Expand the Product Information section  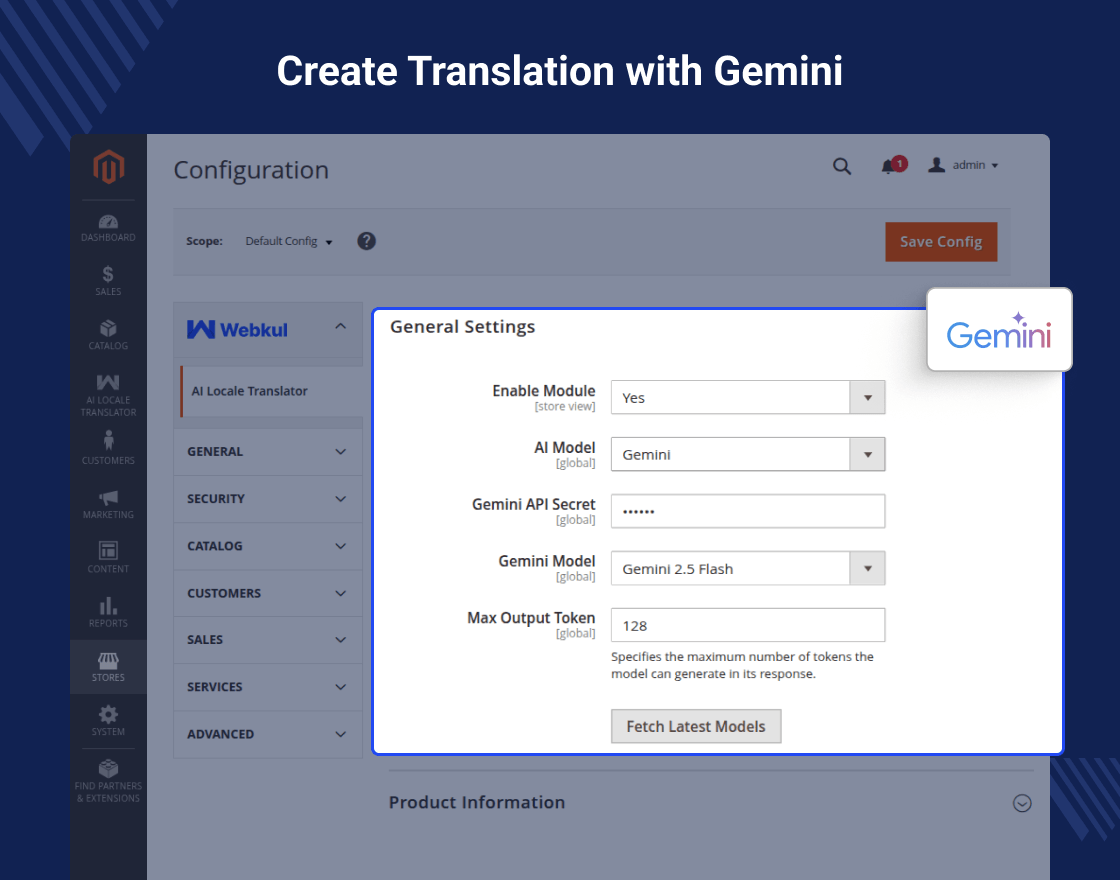click(1021, 802)
